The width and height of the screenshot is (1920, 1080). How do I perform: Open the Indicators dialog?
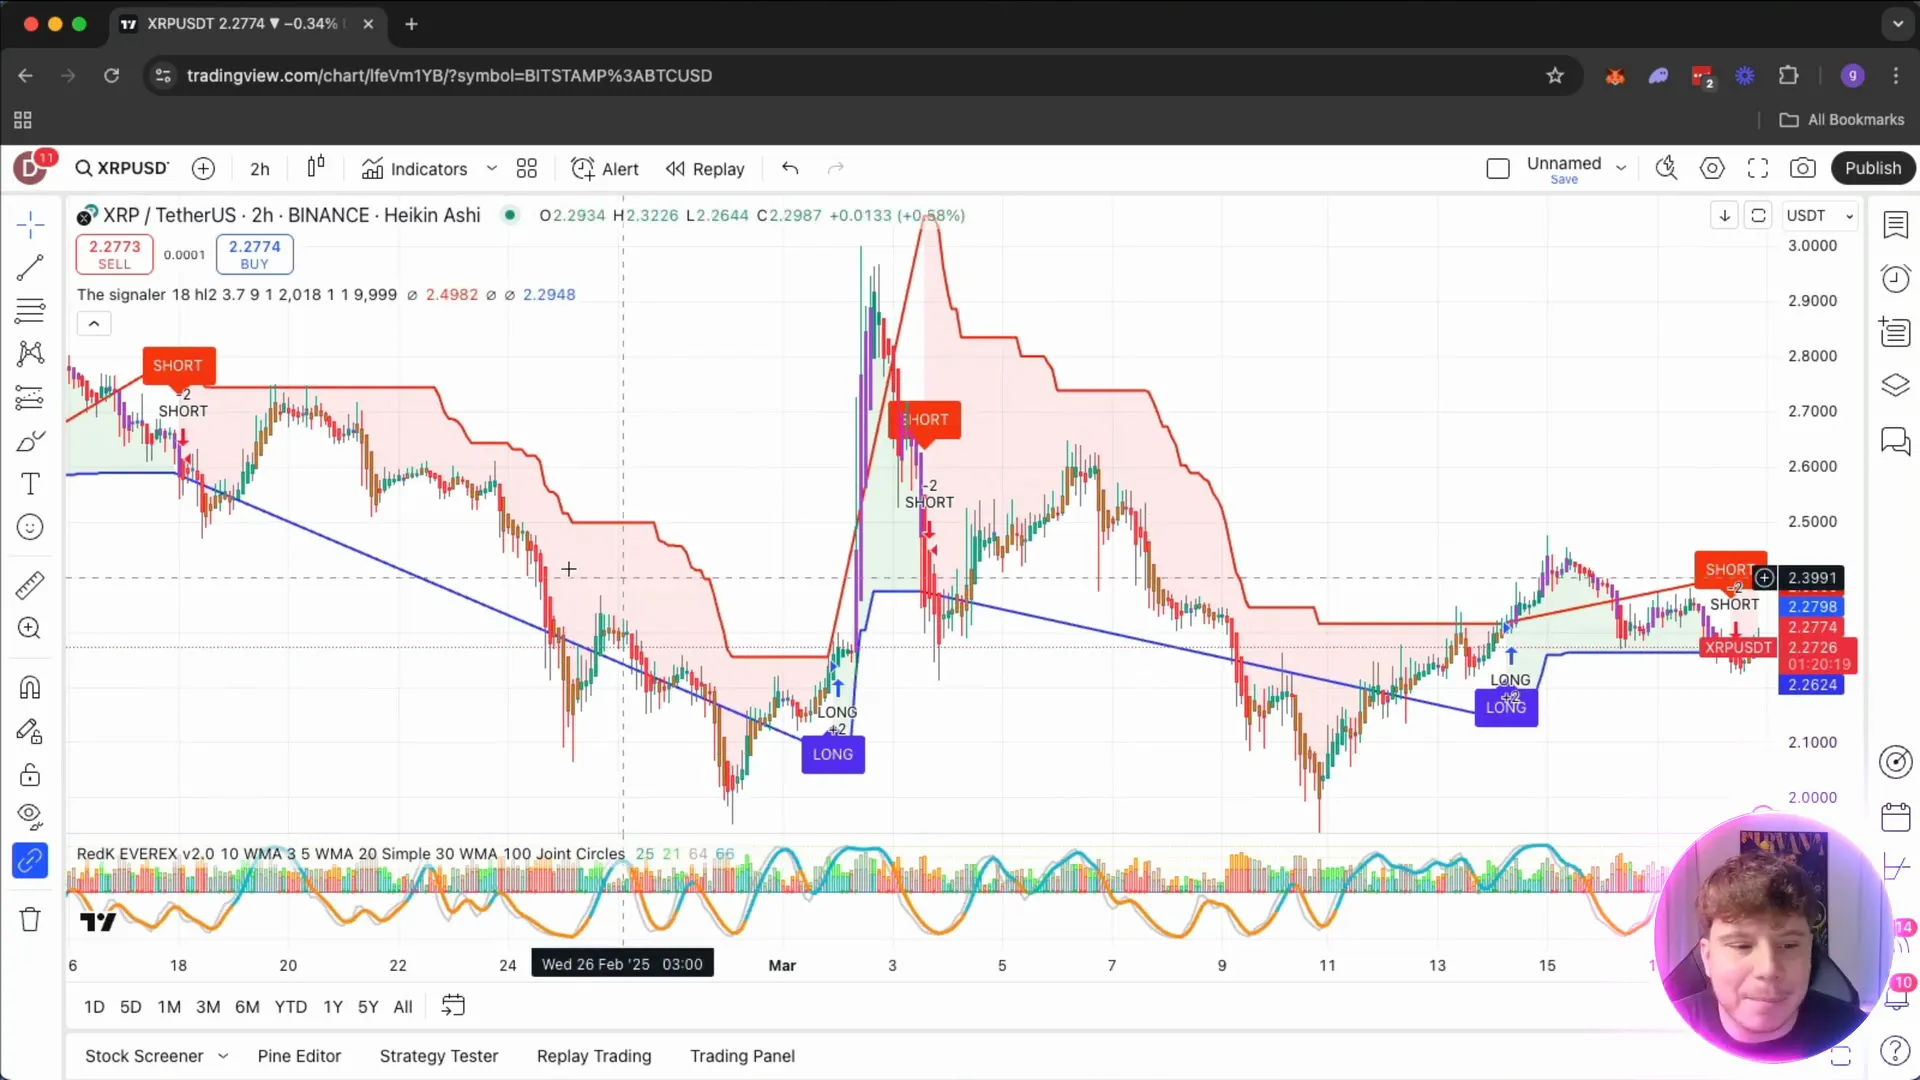(x=415, y=169)
